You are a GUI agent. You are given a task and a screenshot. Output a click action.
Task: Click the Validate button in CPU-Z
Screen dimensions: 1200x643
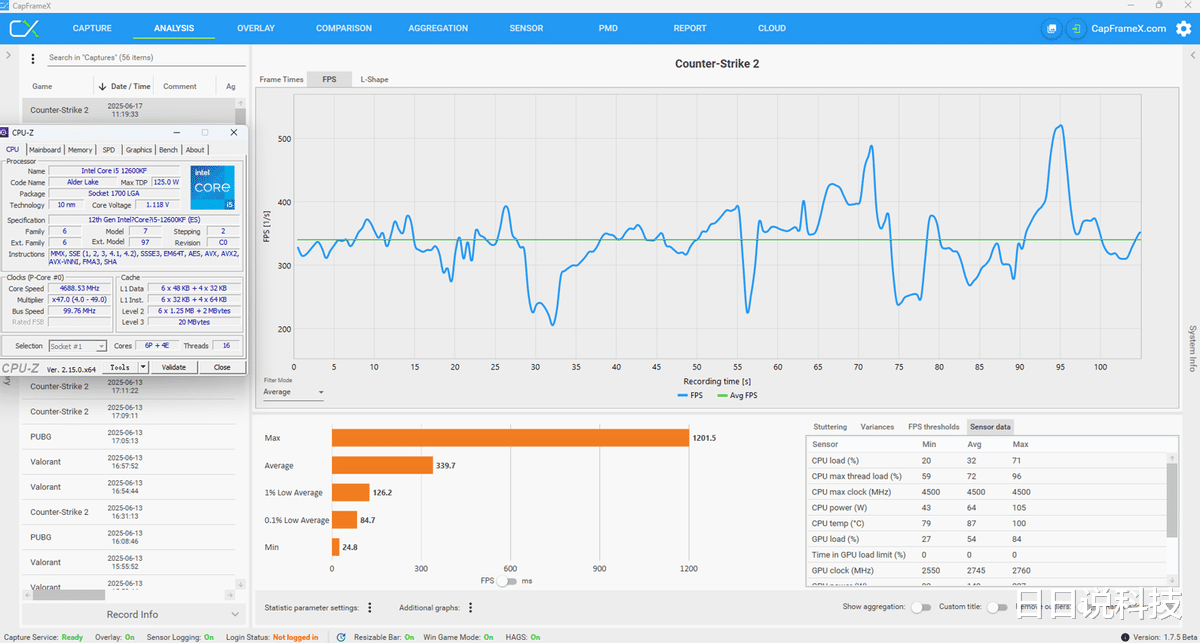174,367
